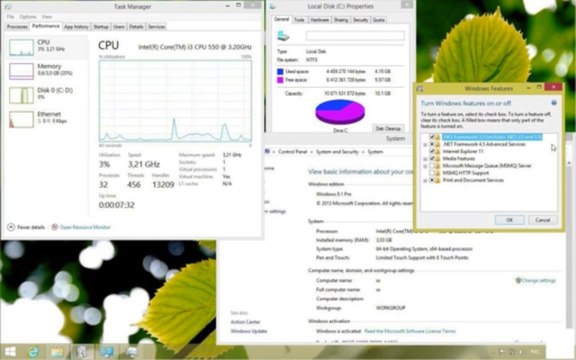This screenshot has width=576, height=360.
Task: Click the blue Used space color swatch
Action: pos(280,72)
